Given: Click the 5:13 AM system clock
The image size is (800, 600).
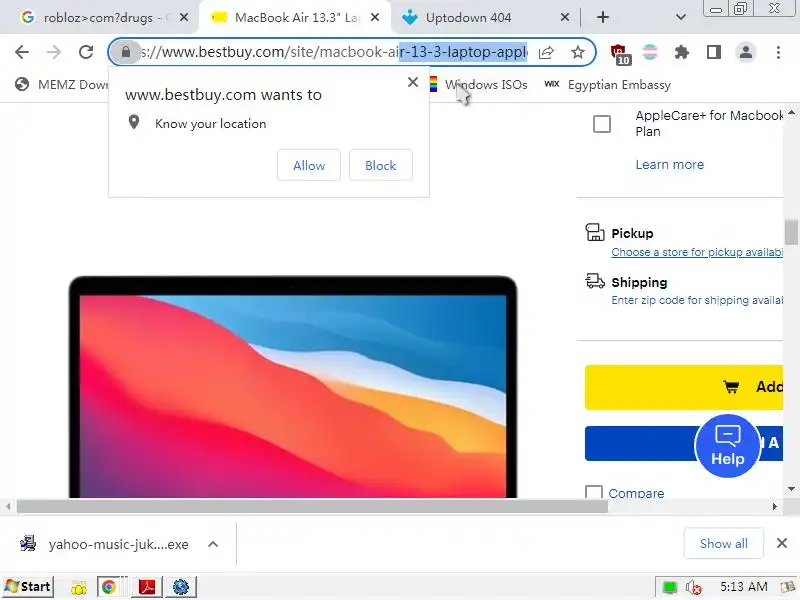Looking at the screenshot, I should pos(743,587).
